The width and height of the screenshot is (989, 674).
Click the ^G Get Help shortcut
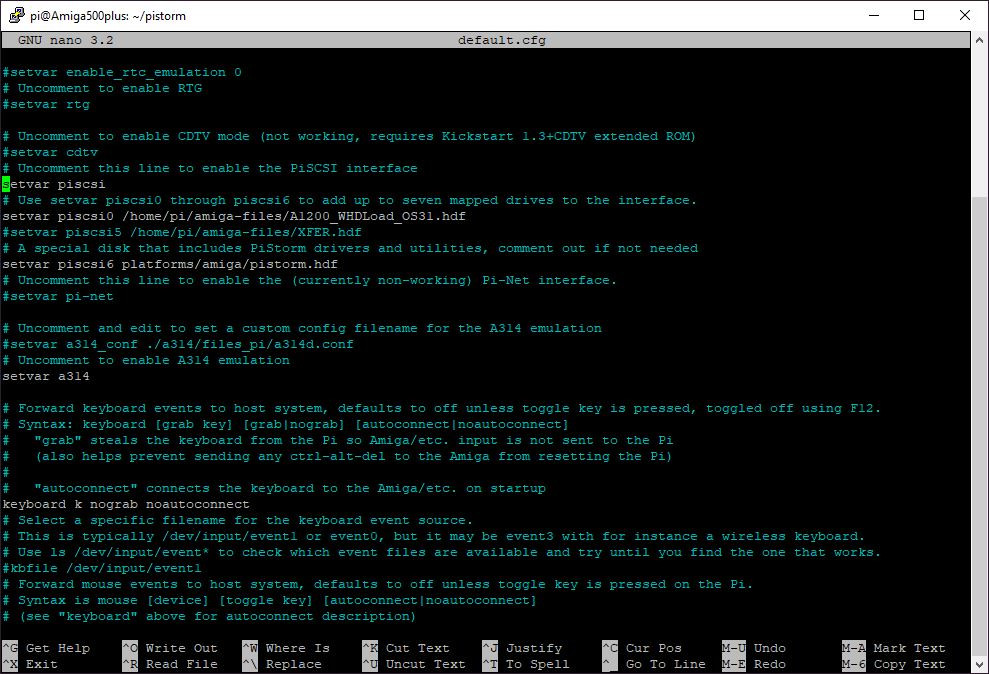click(46, 648)
